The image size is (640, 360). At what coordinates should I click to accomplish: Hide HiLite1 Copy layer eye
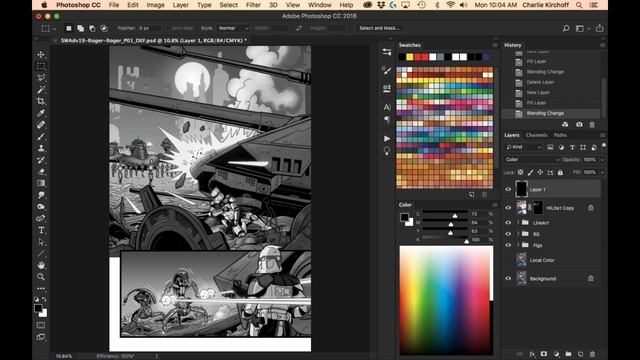coord(508,208)
